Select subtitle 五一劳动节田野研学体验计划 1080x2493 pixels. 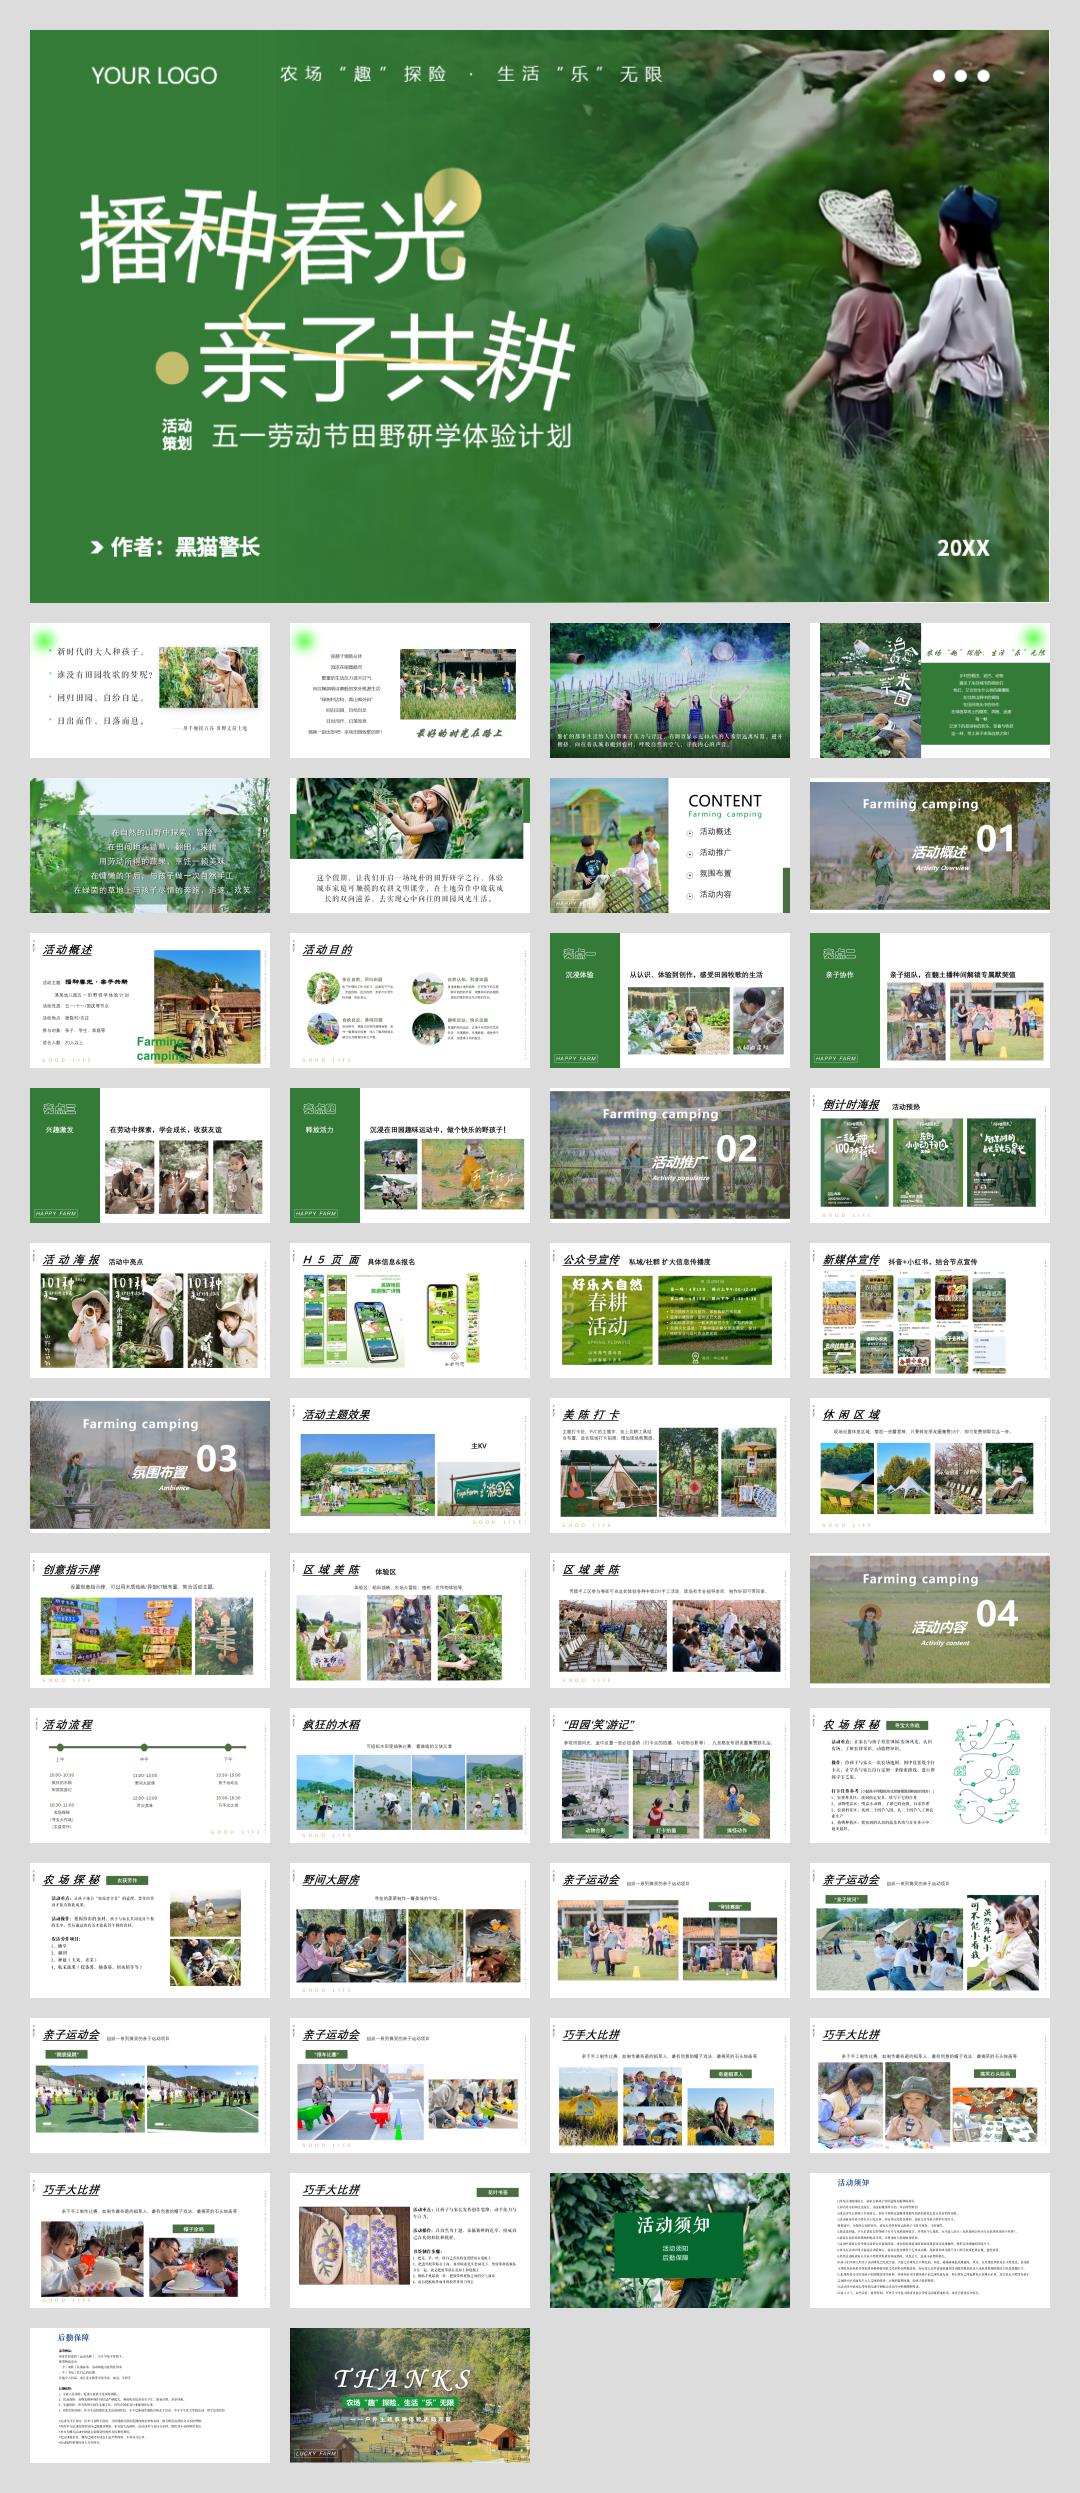(391, 436)
